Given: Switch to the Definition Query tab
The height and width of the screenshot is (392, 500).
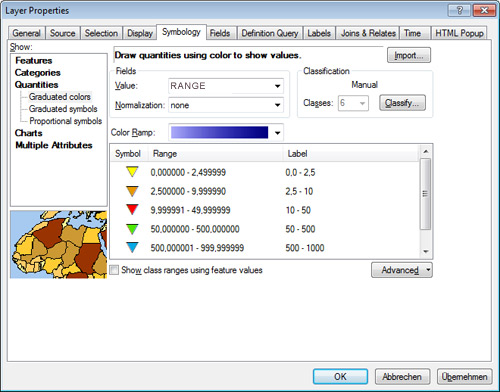Looking at the screenshot, I should pyautogui.click(x=270, y=33).
